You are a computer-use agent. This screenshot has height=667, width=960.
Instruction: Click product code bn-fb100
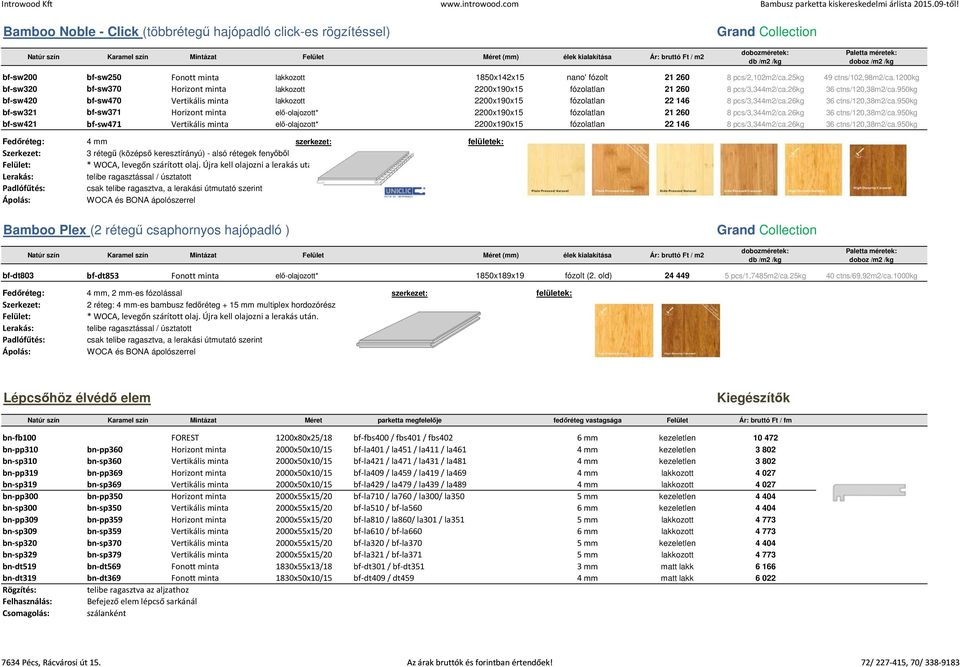pyautogui.click(x=20, y=438)
